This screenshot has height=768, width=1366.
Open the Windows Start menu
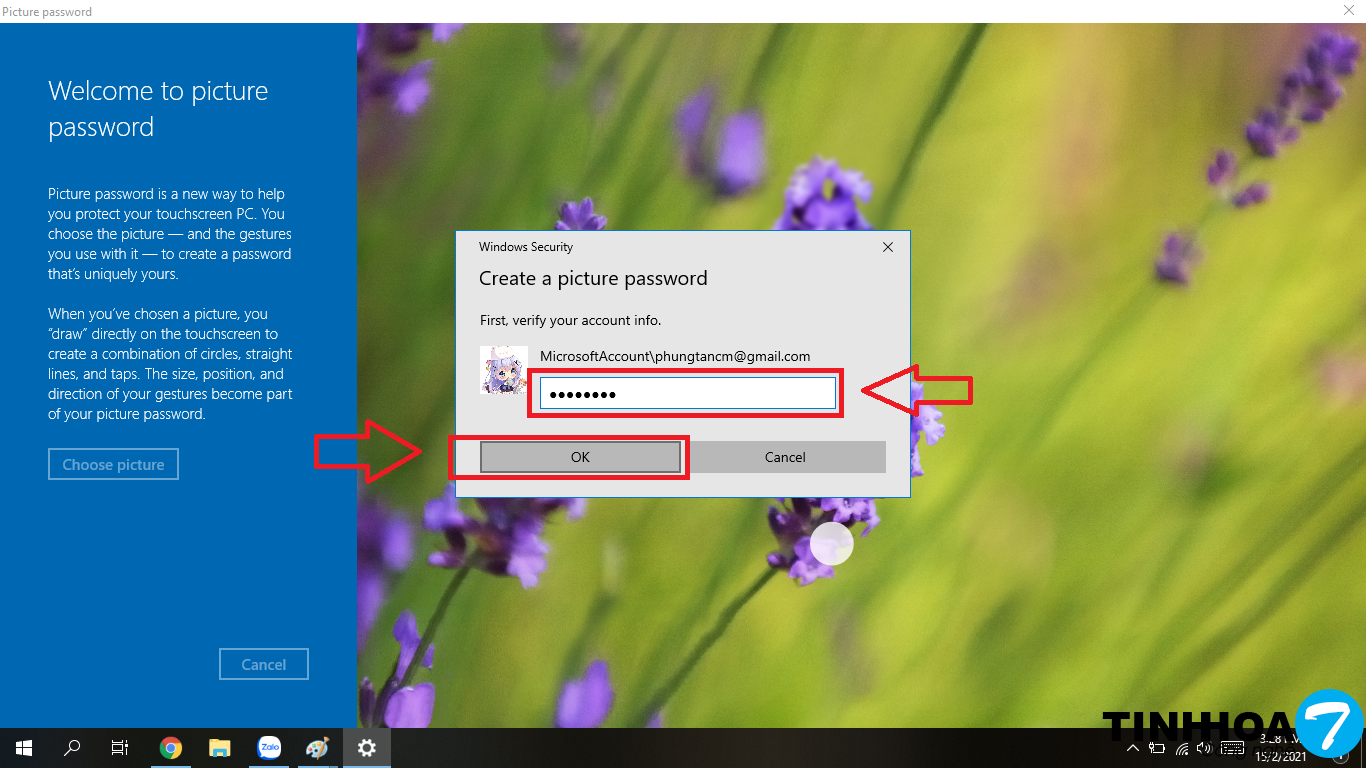pos(24,748)
